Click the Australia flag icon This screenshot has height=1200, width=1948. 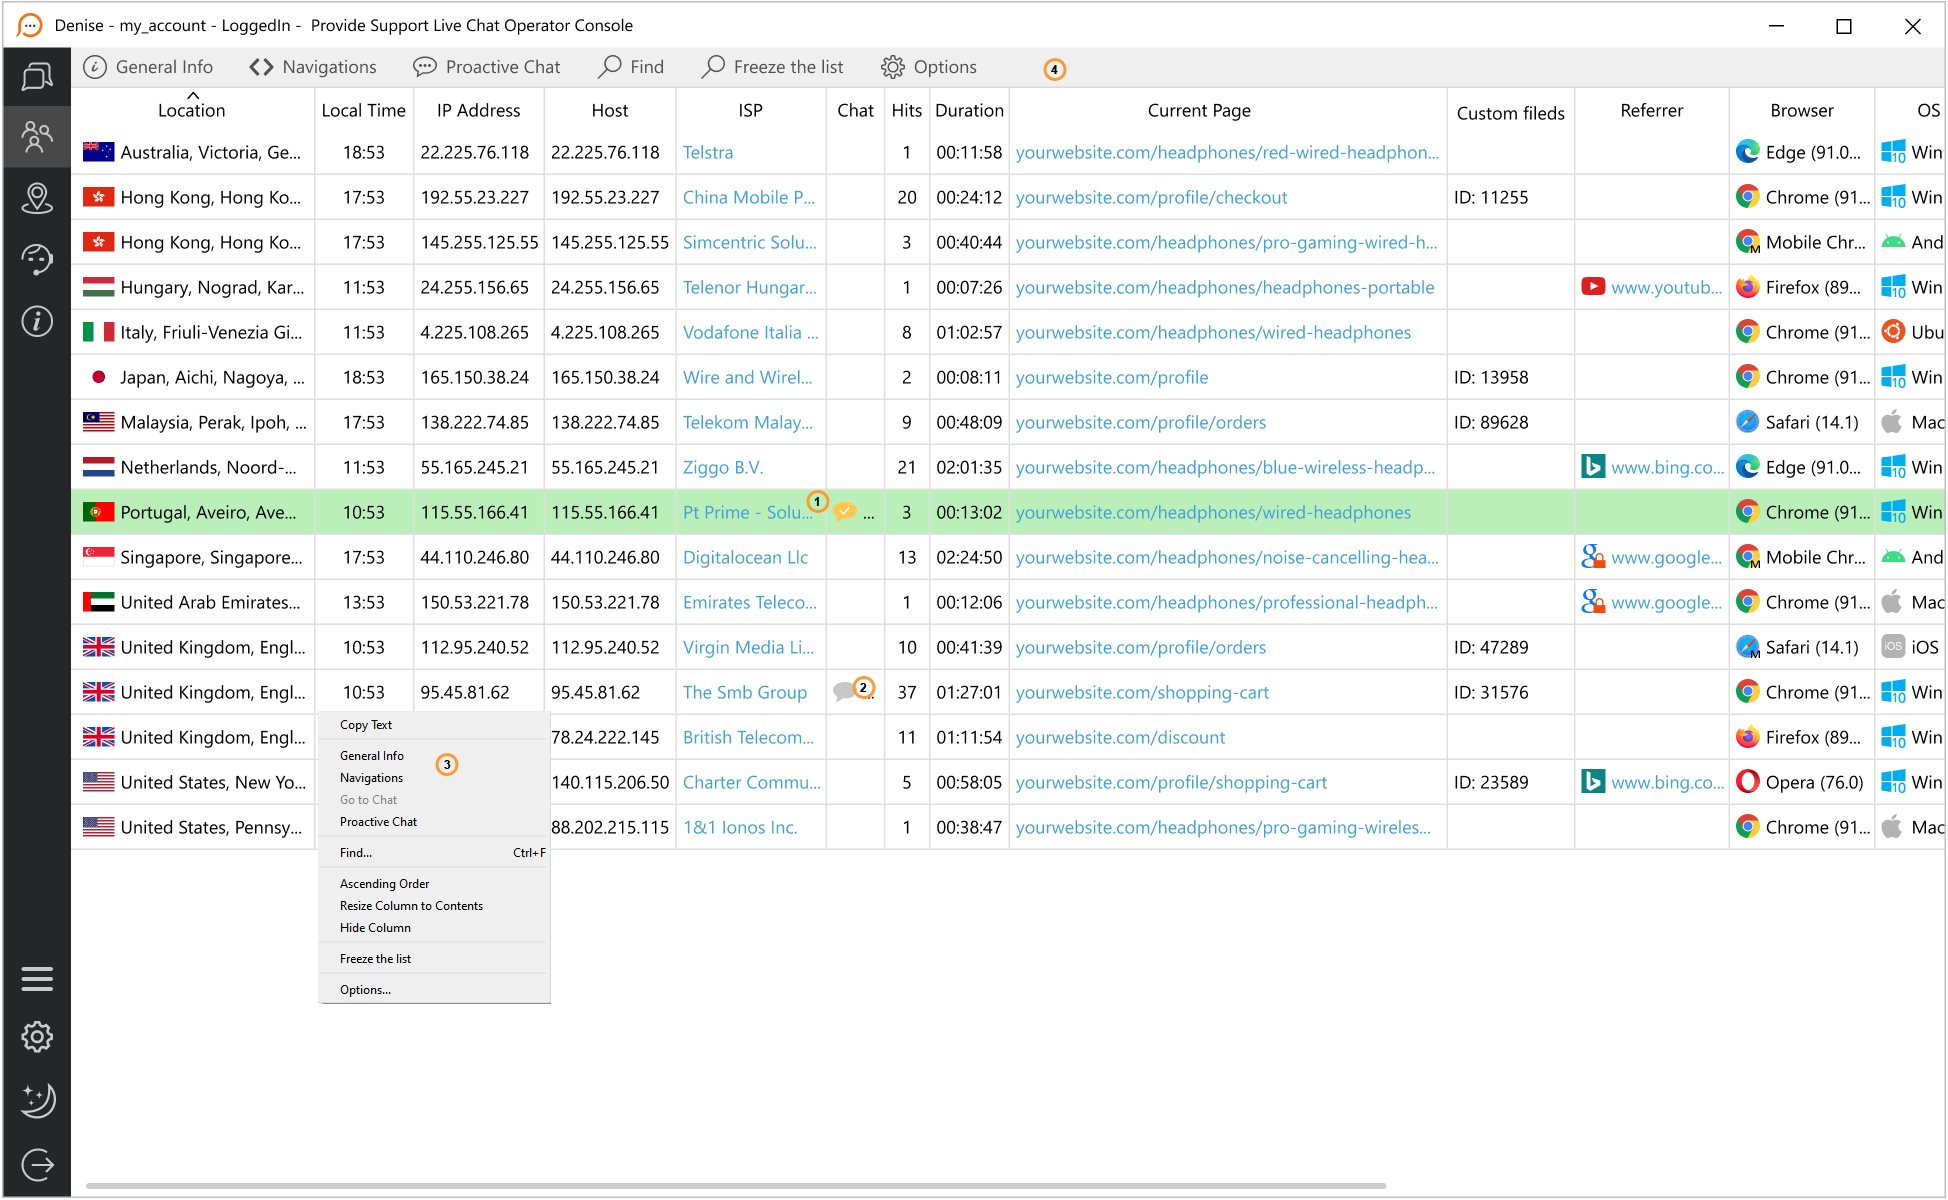click(98, 152)
